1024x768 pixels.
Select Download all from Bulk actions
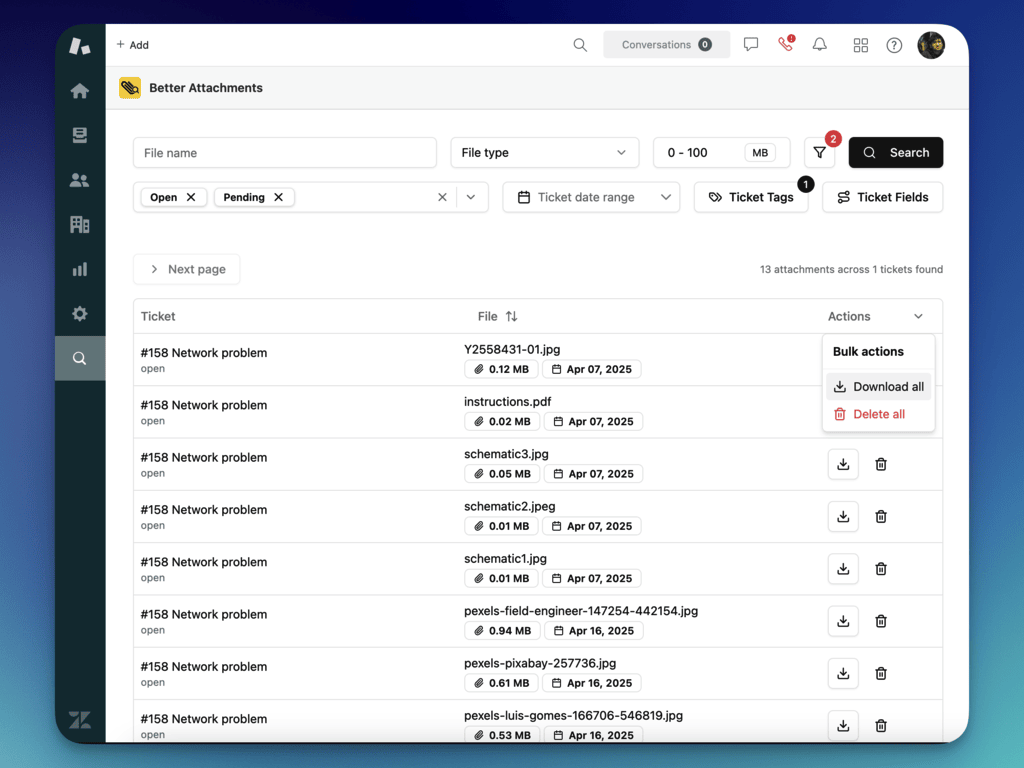pos(879,387)
